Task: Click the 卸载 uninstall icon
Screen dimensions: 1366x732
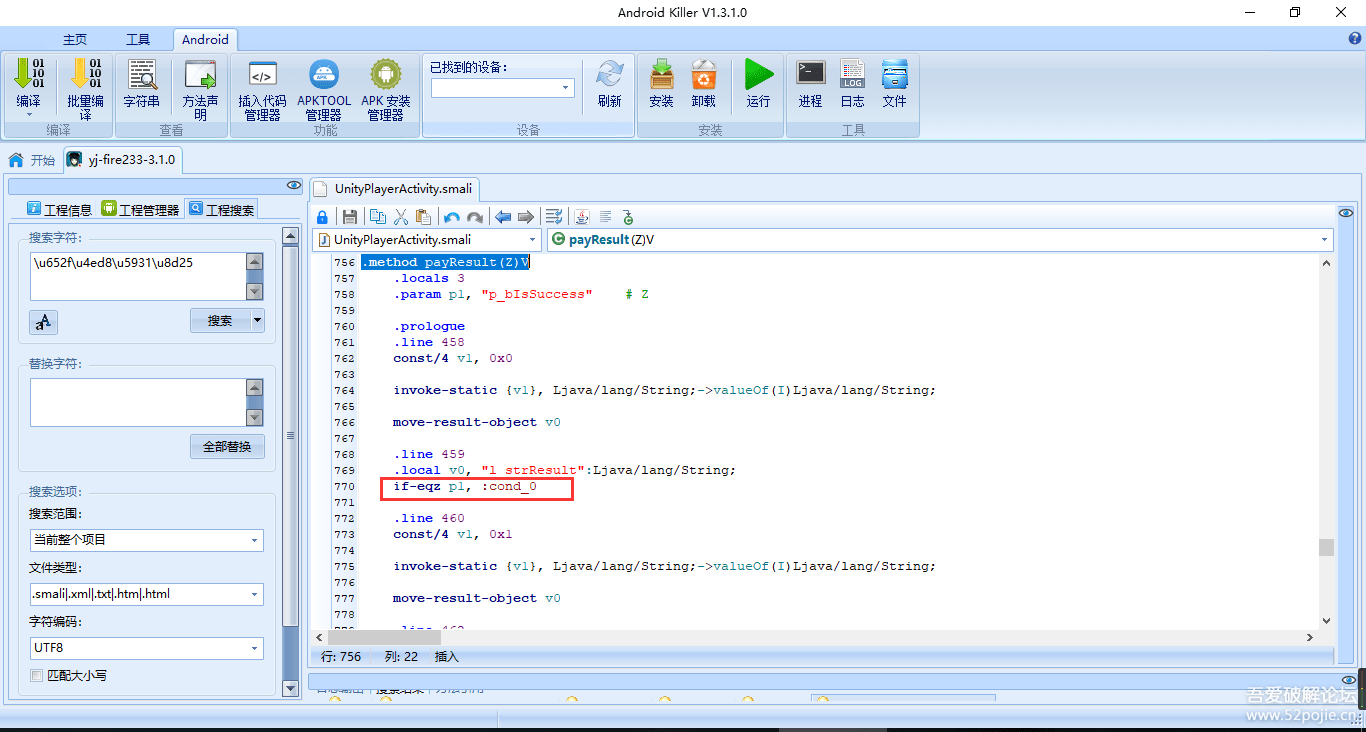Action: (704, 75)
